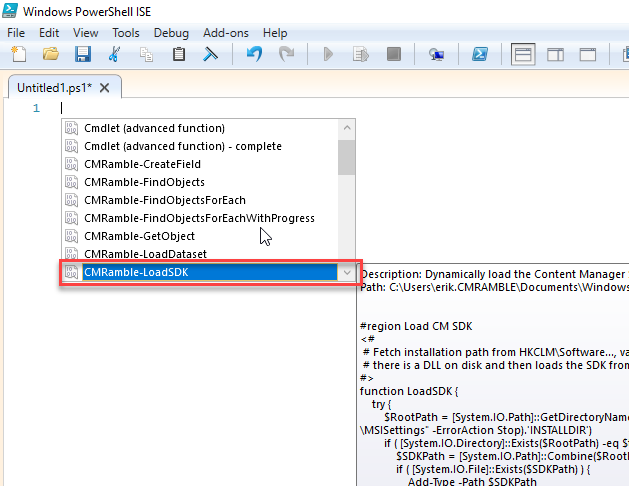
Task: Save the script with floppy disk icon
Action: [83, 54]
